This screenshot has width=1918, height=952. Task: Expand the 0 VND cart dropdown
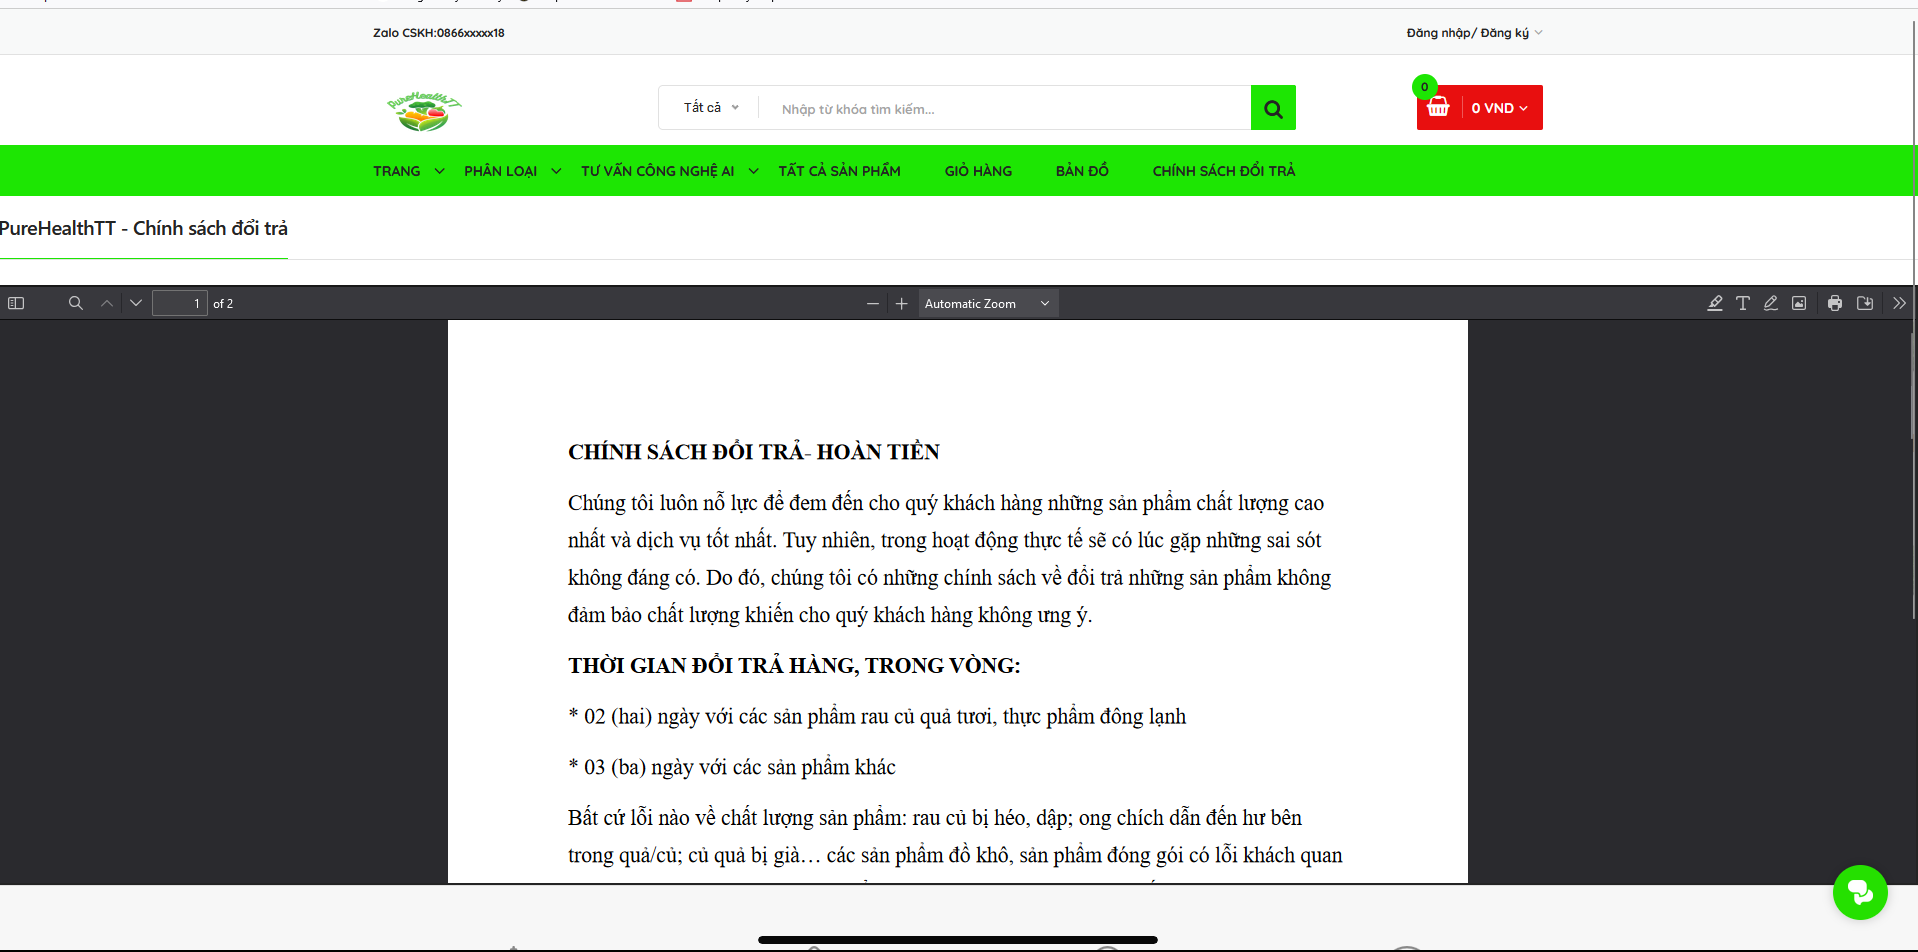[x=1499, y=108]
